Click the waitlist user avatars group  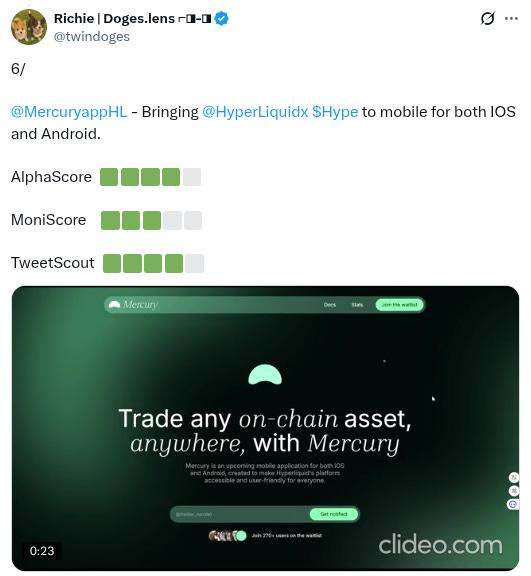pos(227,536)
